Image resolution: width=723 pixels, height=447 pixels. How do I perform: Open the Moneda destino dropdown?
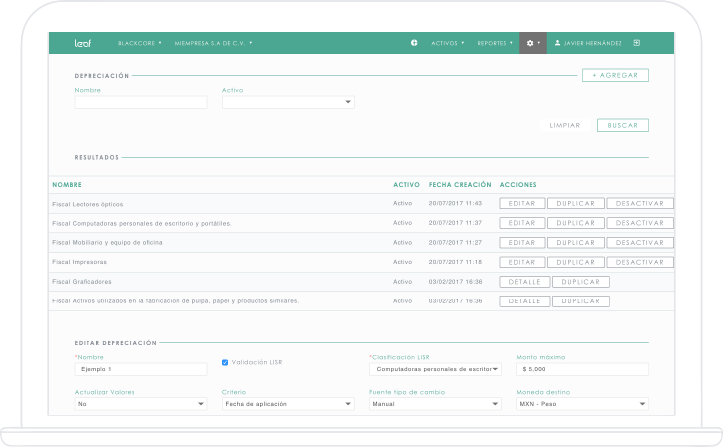[x=582, y=405]
